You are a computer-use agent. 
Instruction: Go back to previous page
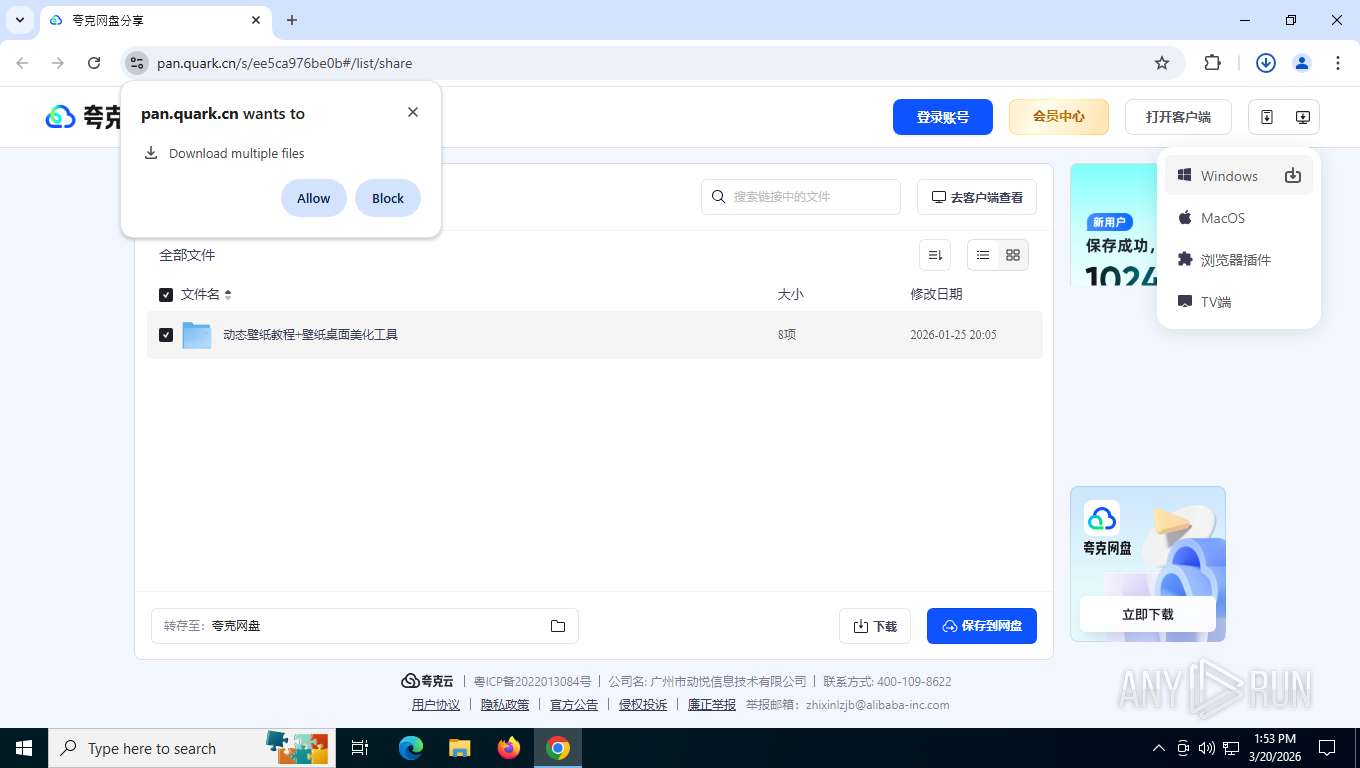point(22,63)
